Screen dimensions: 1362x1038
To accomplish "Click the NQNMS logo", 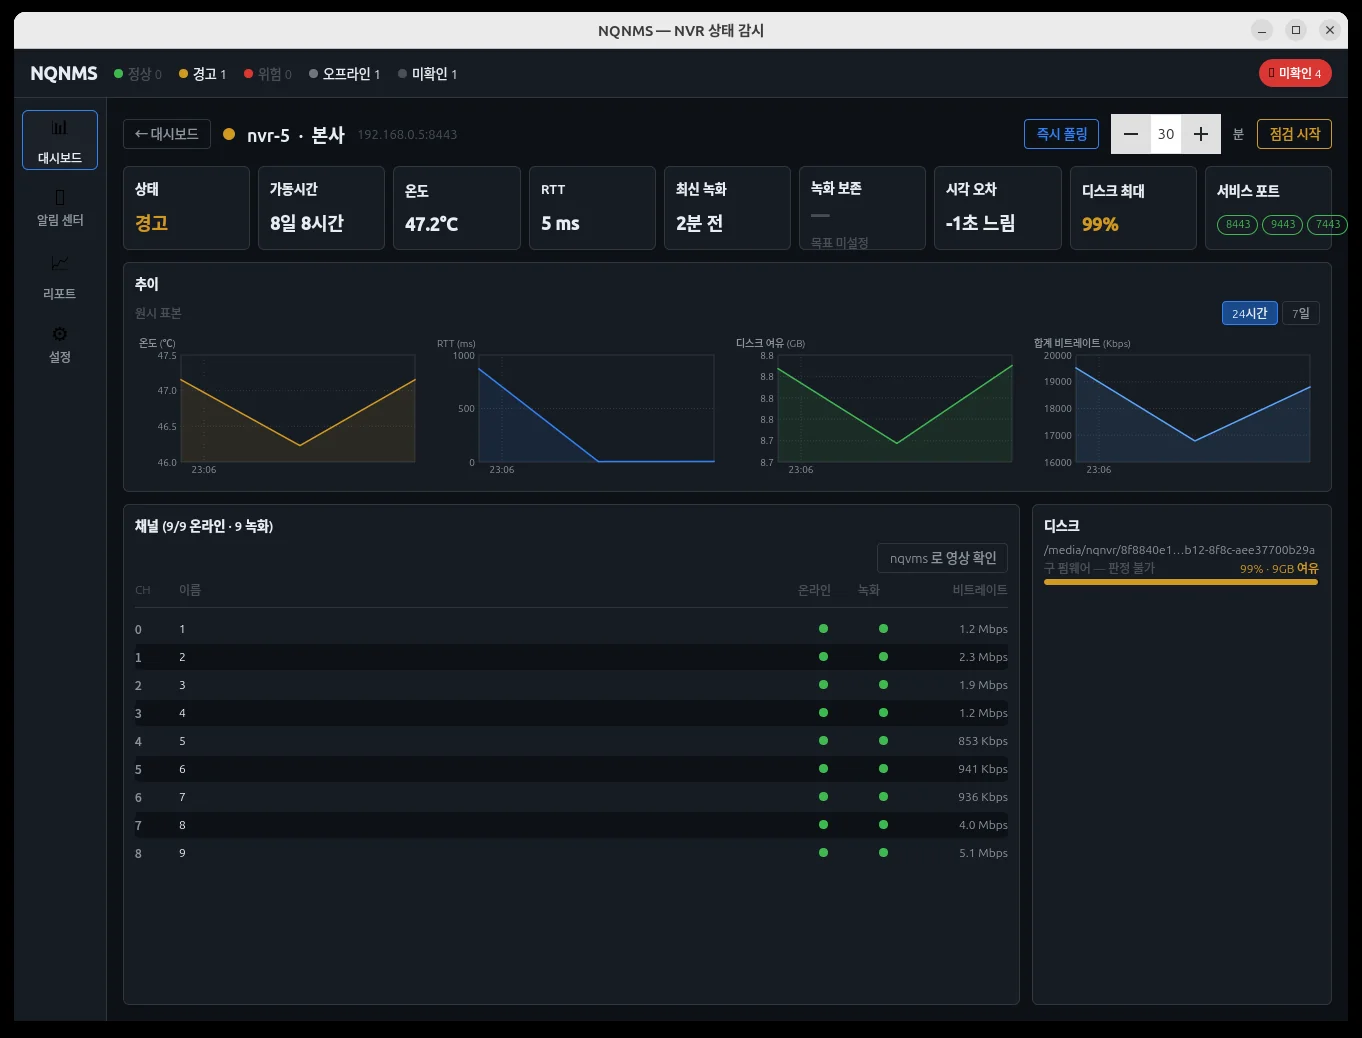I will click(x=64, y=74).
